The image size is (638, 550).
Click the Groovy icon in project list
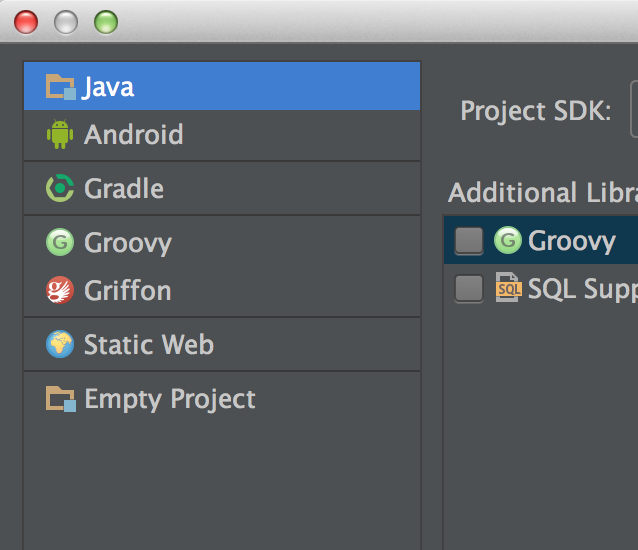pos(60,242)
